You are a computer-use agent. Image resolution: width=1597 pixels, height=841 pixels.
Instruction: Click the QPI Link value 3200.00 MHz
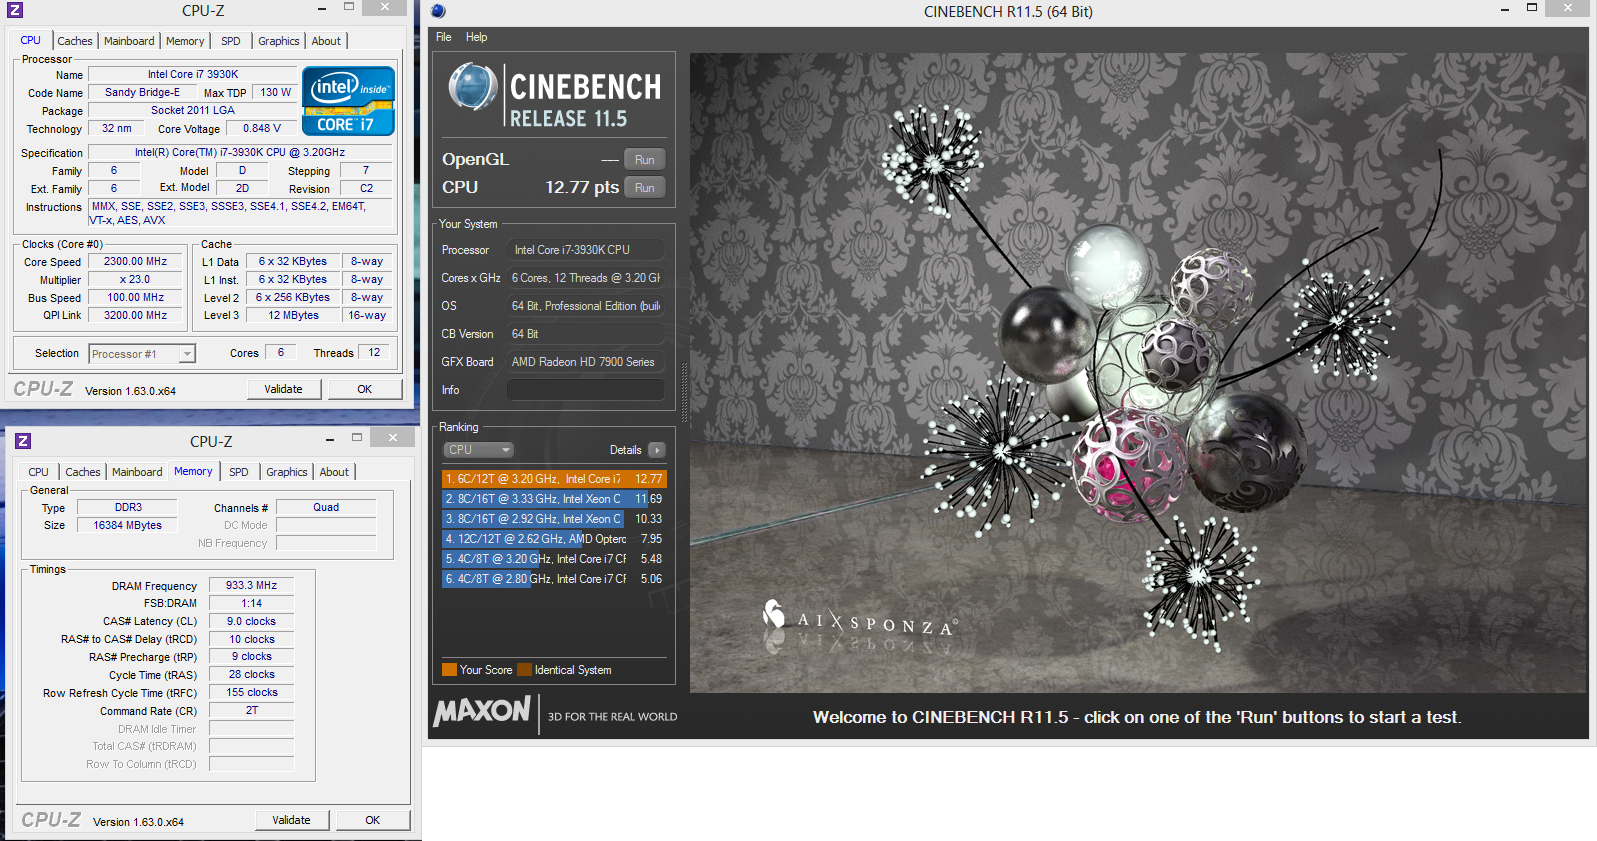pyautogui.click(x=136, y=316)
